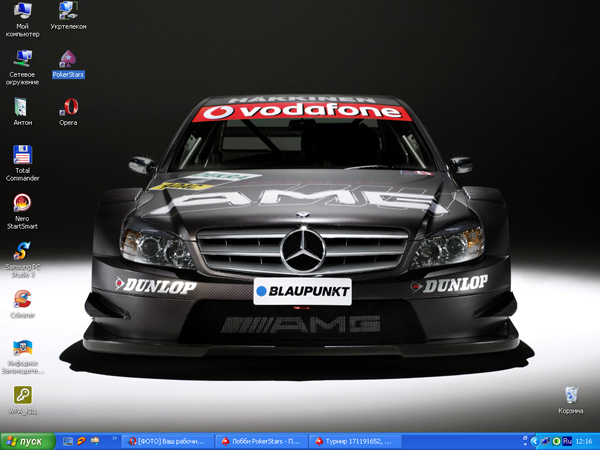Viewport: 600px width, 450px height.
Task: Open the Укртелеком connection shortcut
Action: click(x=68, y=13)
